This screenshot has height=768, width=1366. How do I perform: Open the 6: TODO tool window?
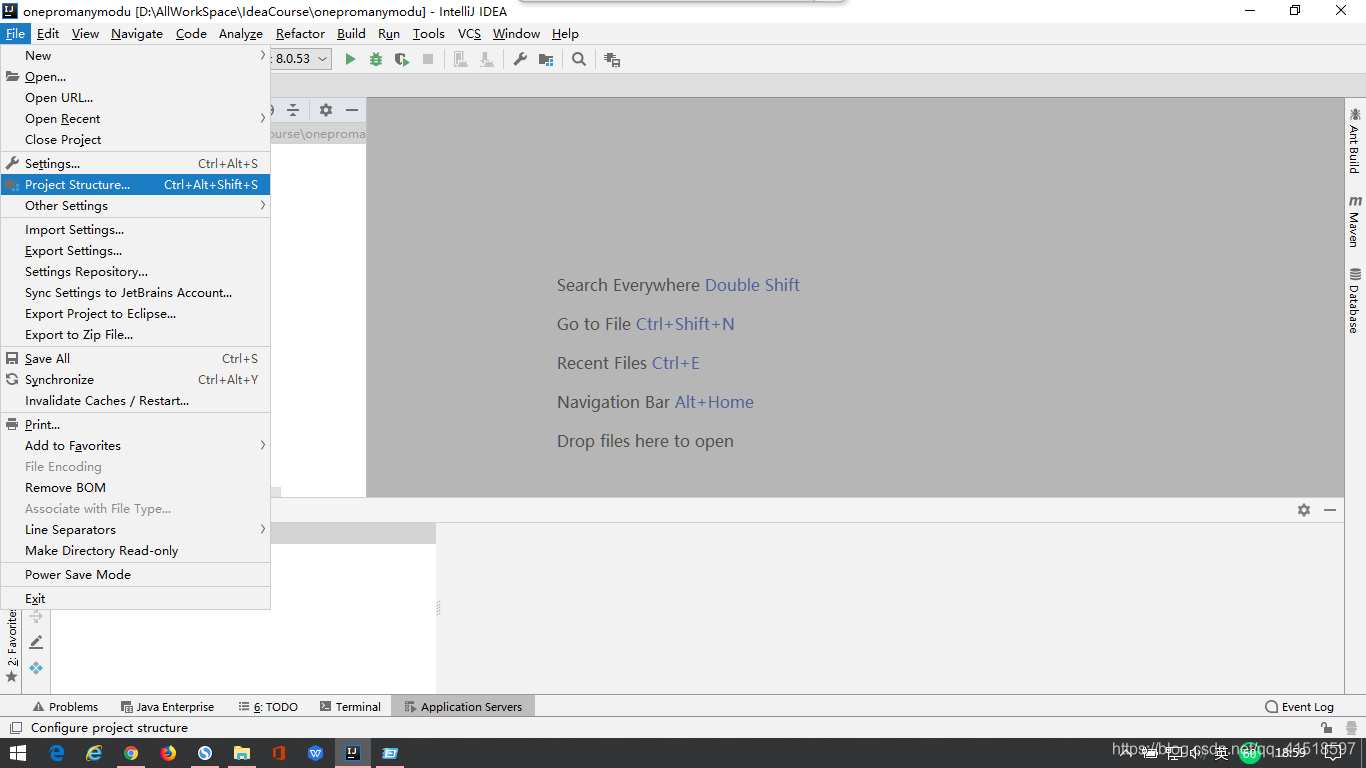268,707
